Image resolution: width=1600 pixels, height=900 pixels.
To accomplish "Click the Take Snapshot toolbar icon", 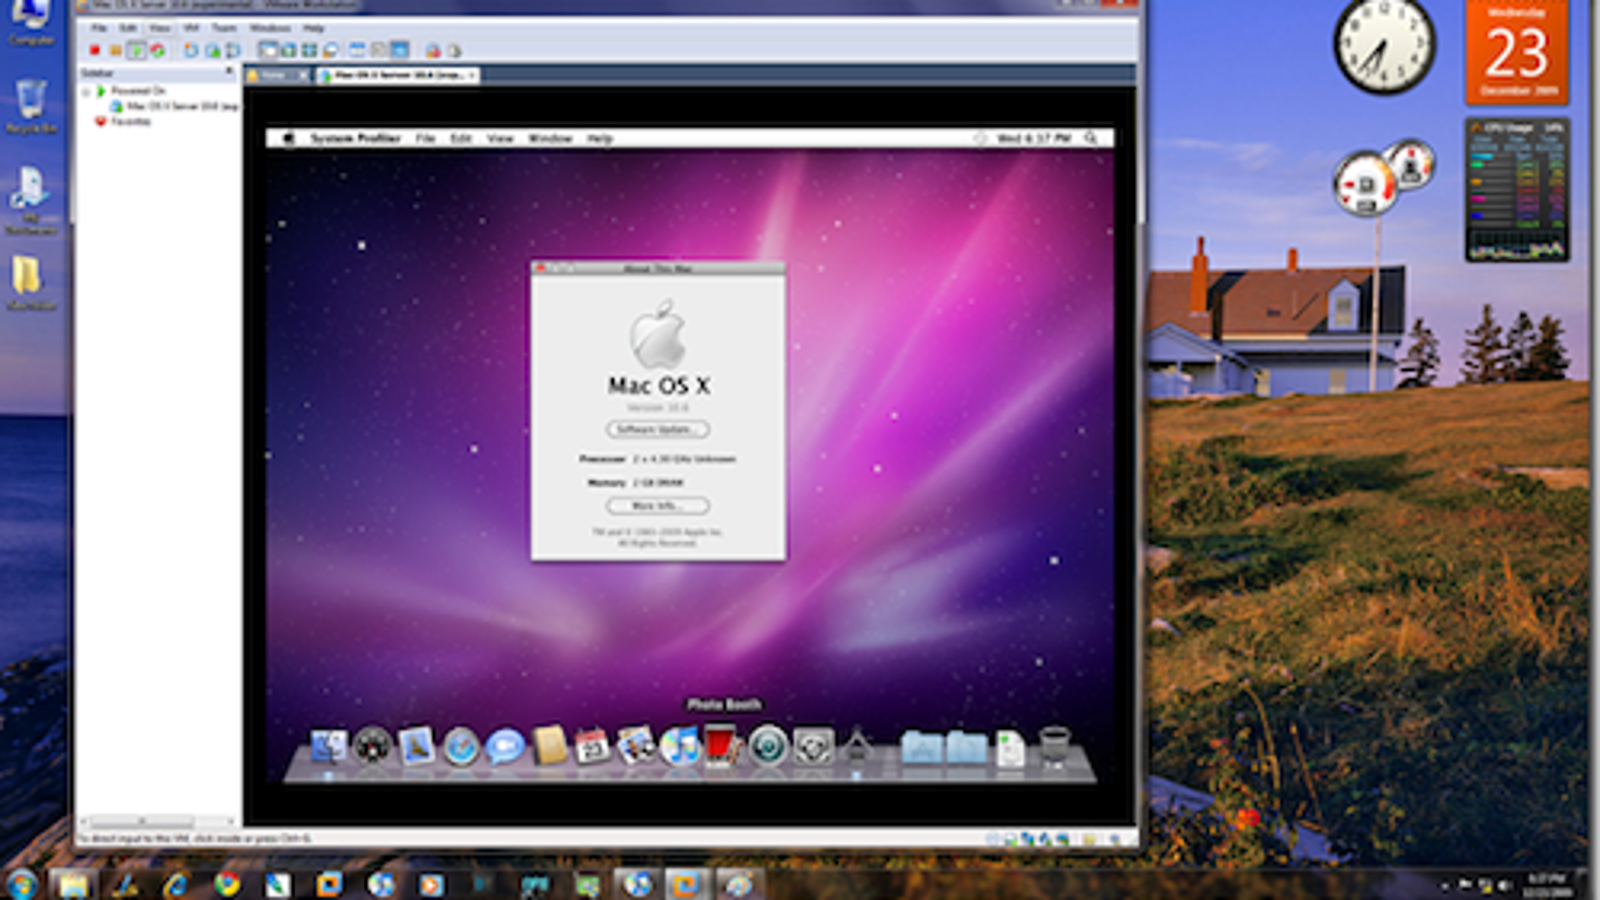I will coord(191,50).
